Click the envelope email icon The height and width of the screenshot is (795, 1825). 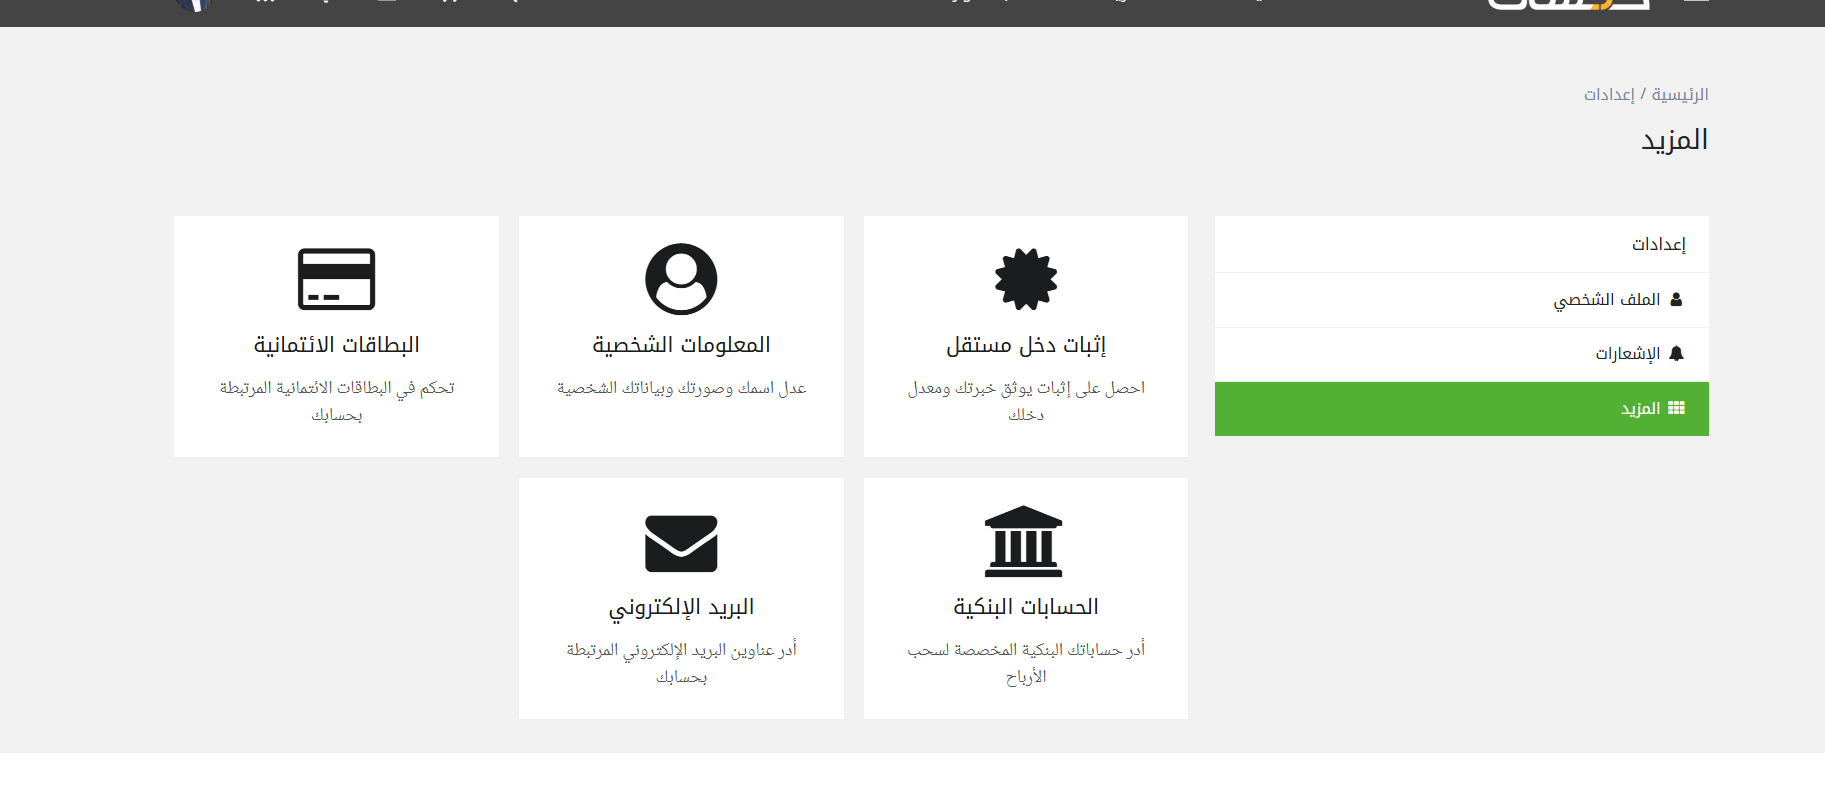click(x=681, y=543)
